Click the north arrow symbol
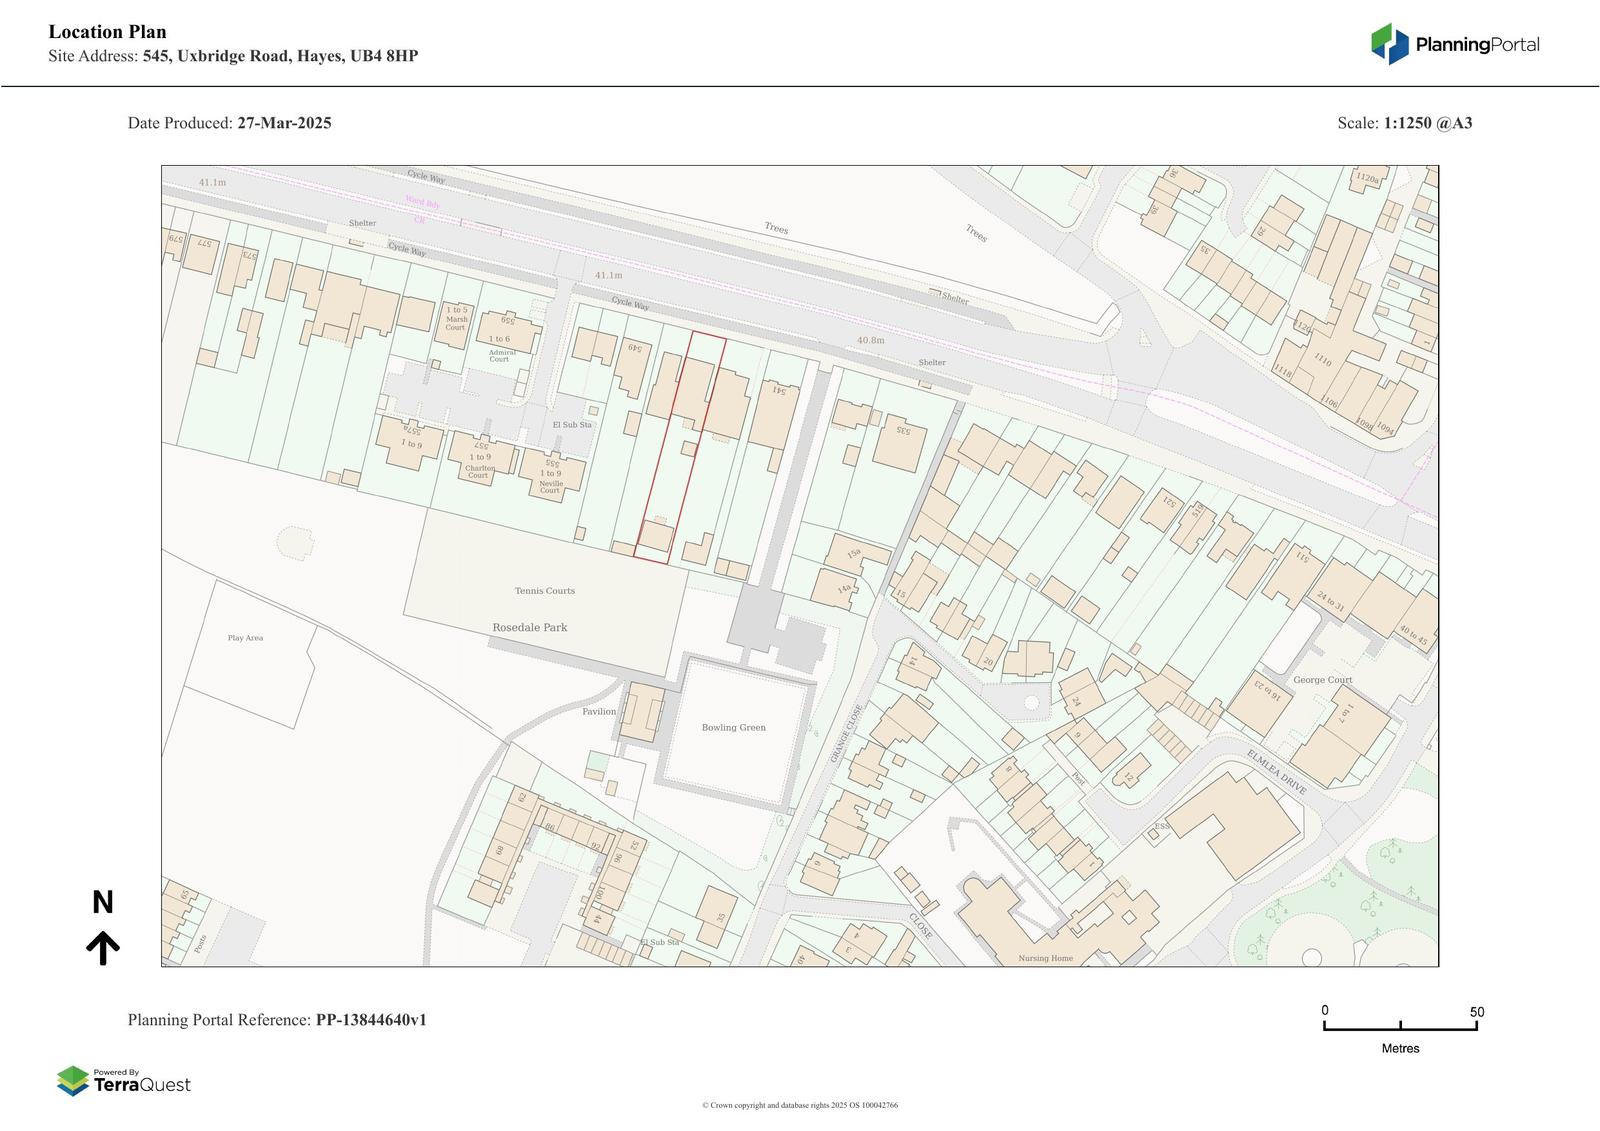 tap(103, 947)
